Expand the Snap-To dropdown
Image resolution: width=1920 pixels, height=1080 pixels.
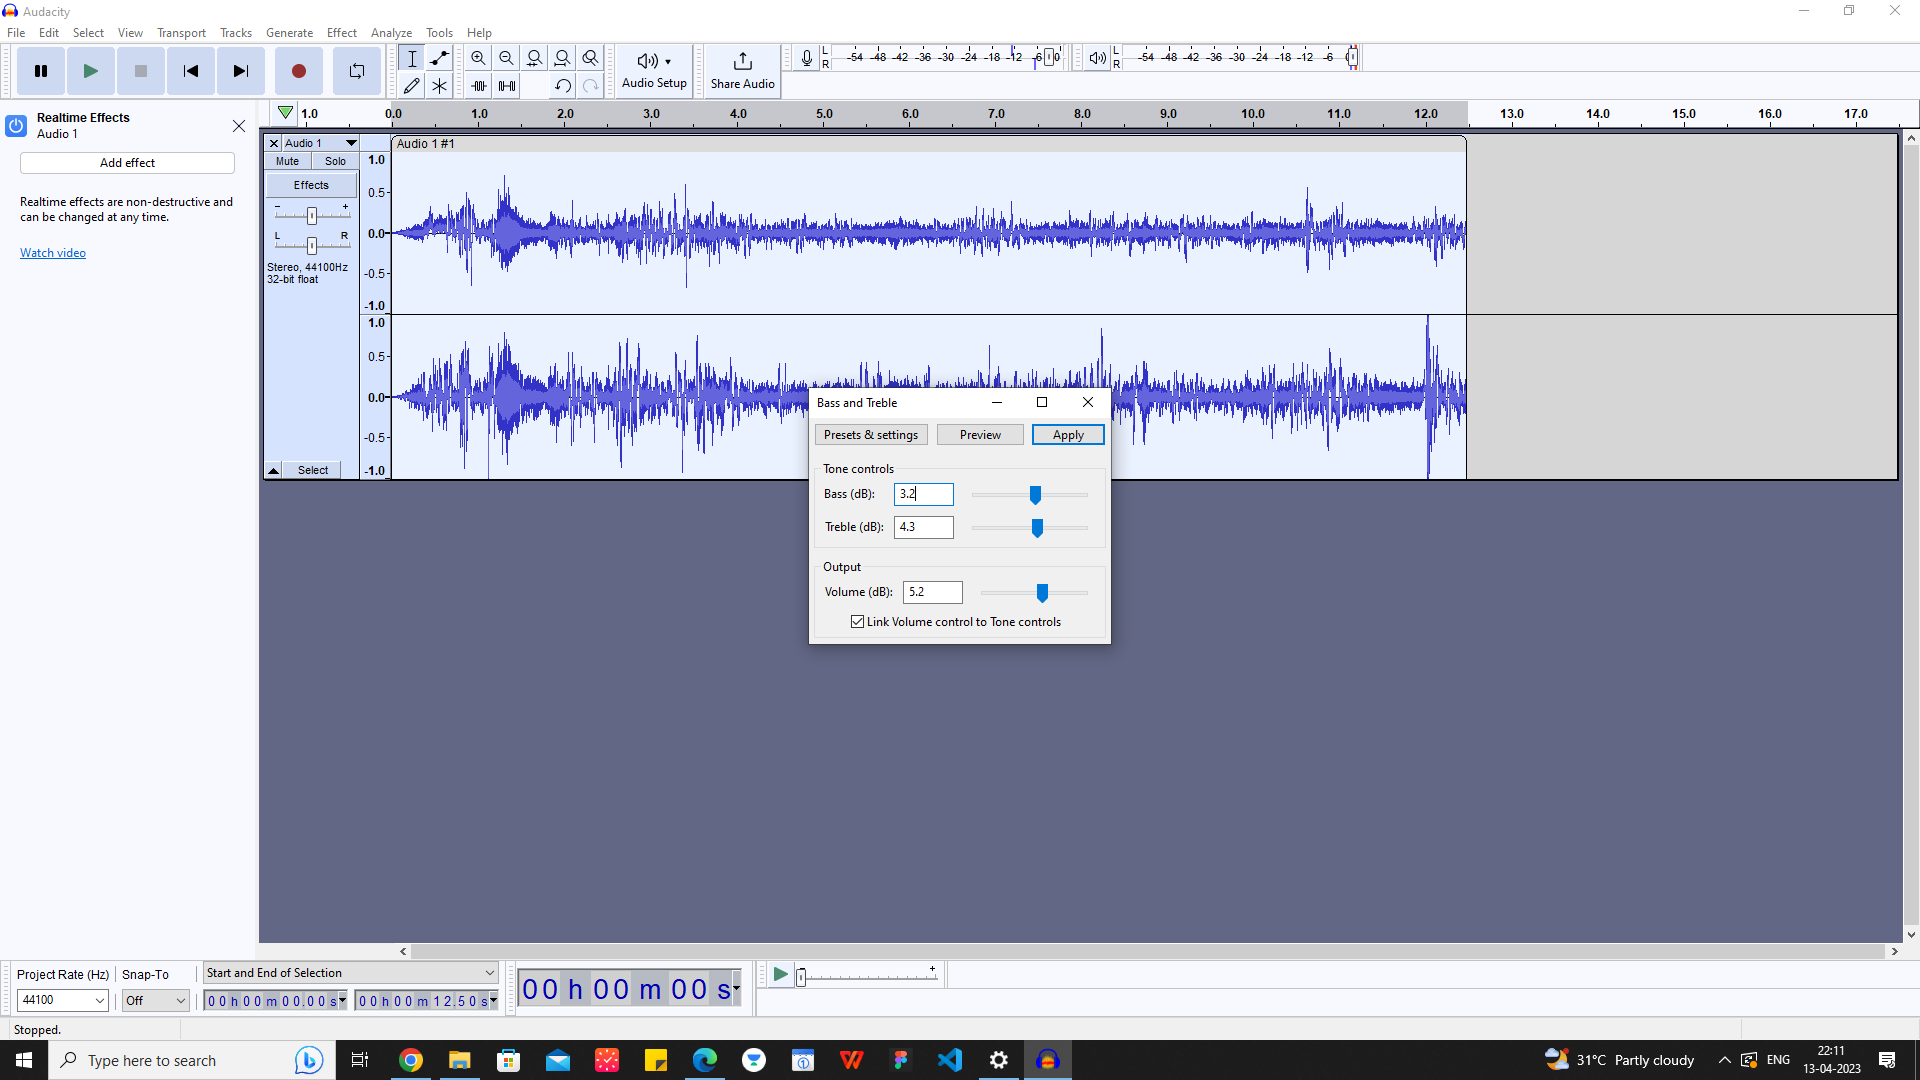(156, 1000)
